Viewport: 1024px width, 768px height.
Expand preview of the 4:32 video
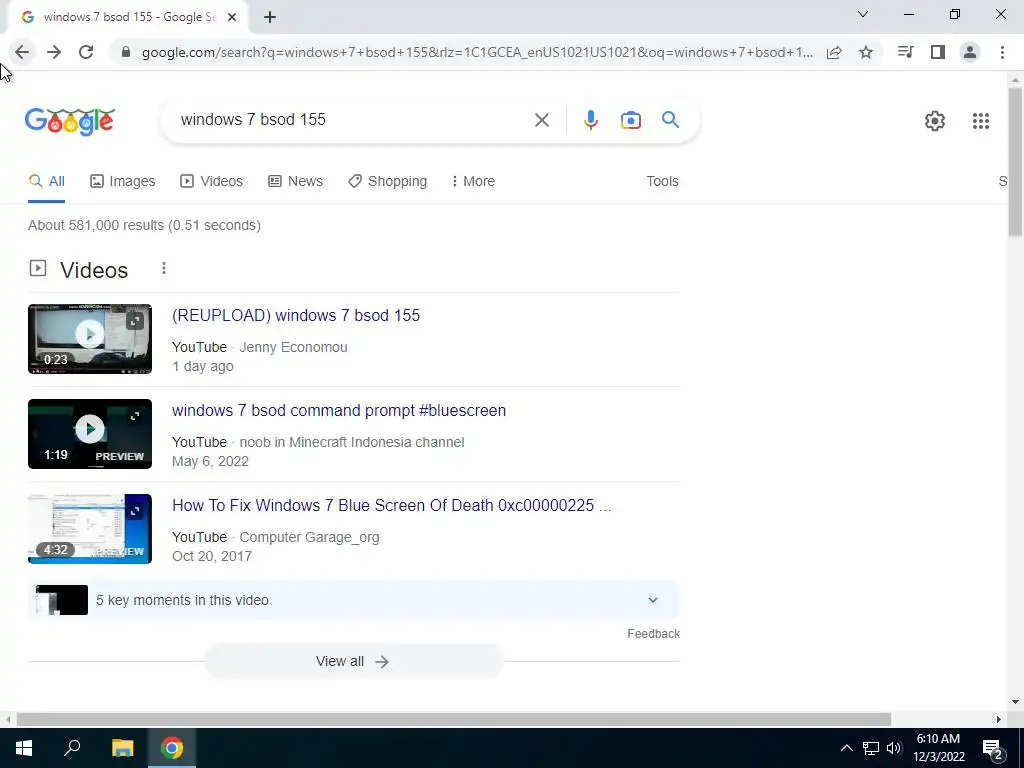pyautogui.click(x=135, y=511)
